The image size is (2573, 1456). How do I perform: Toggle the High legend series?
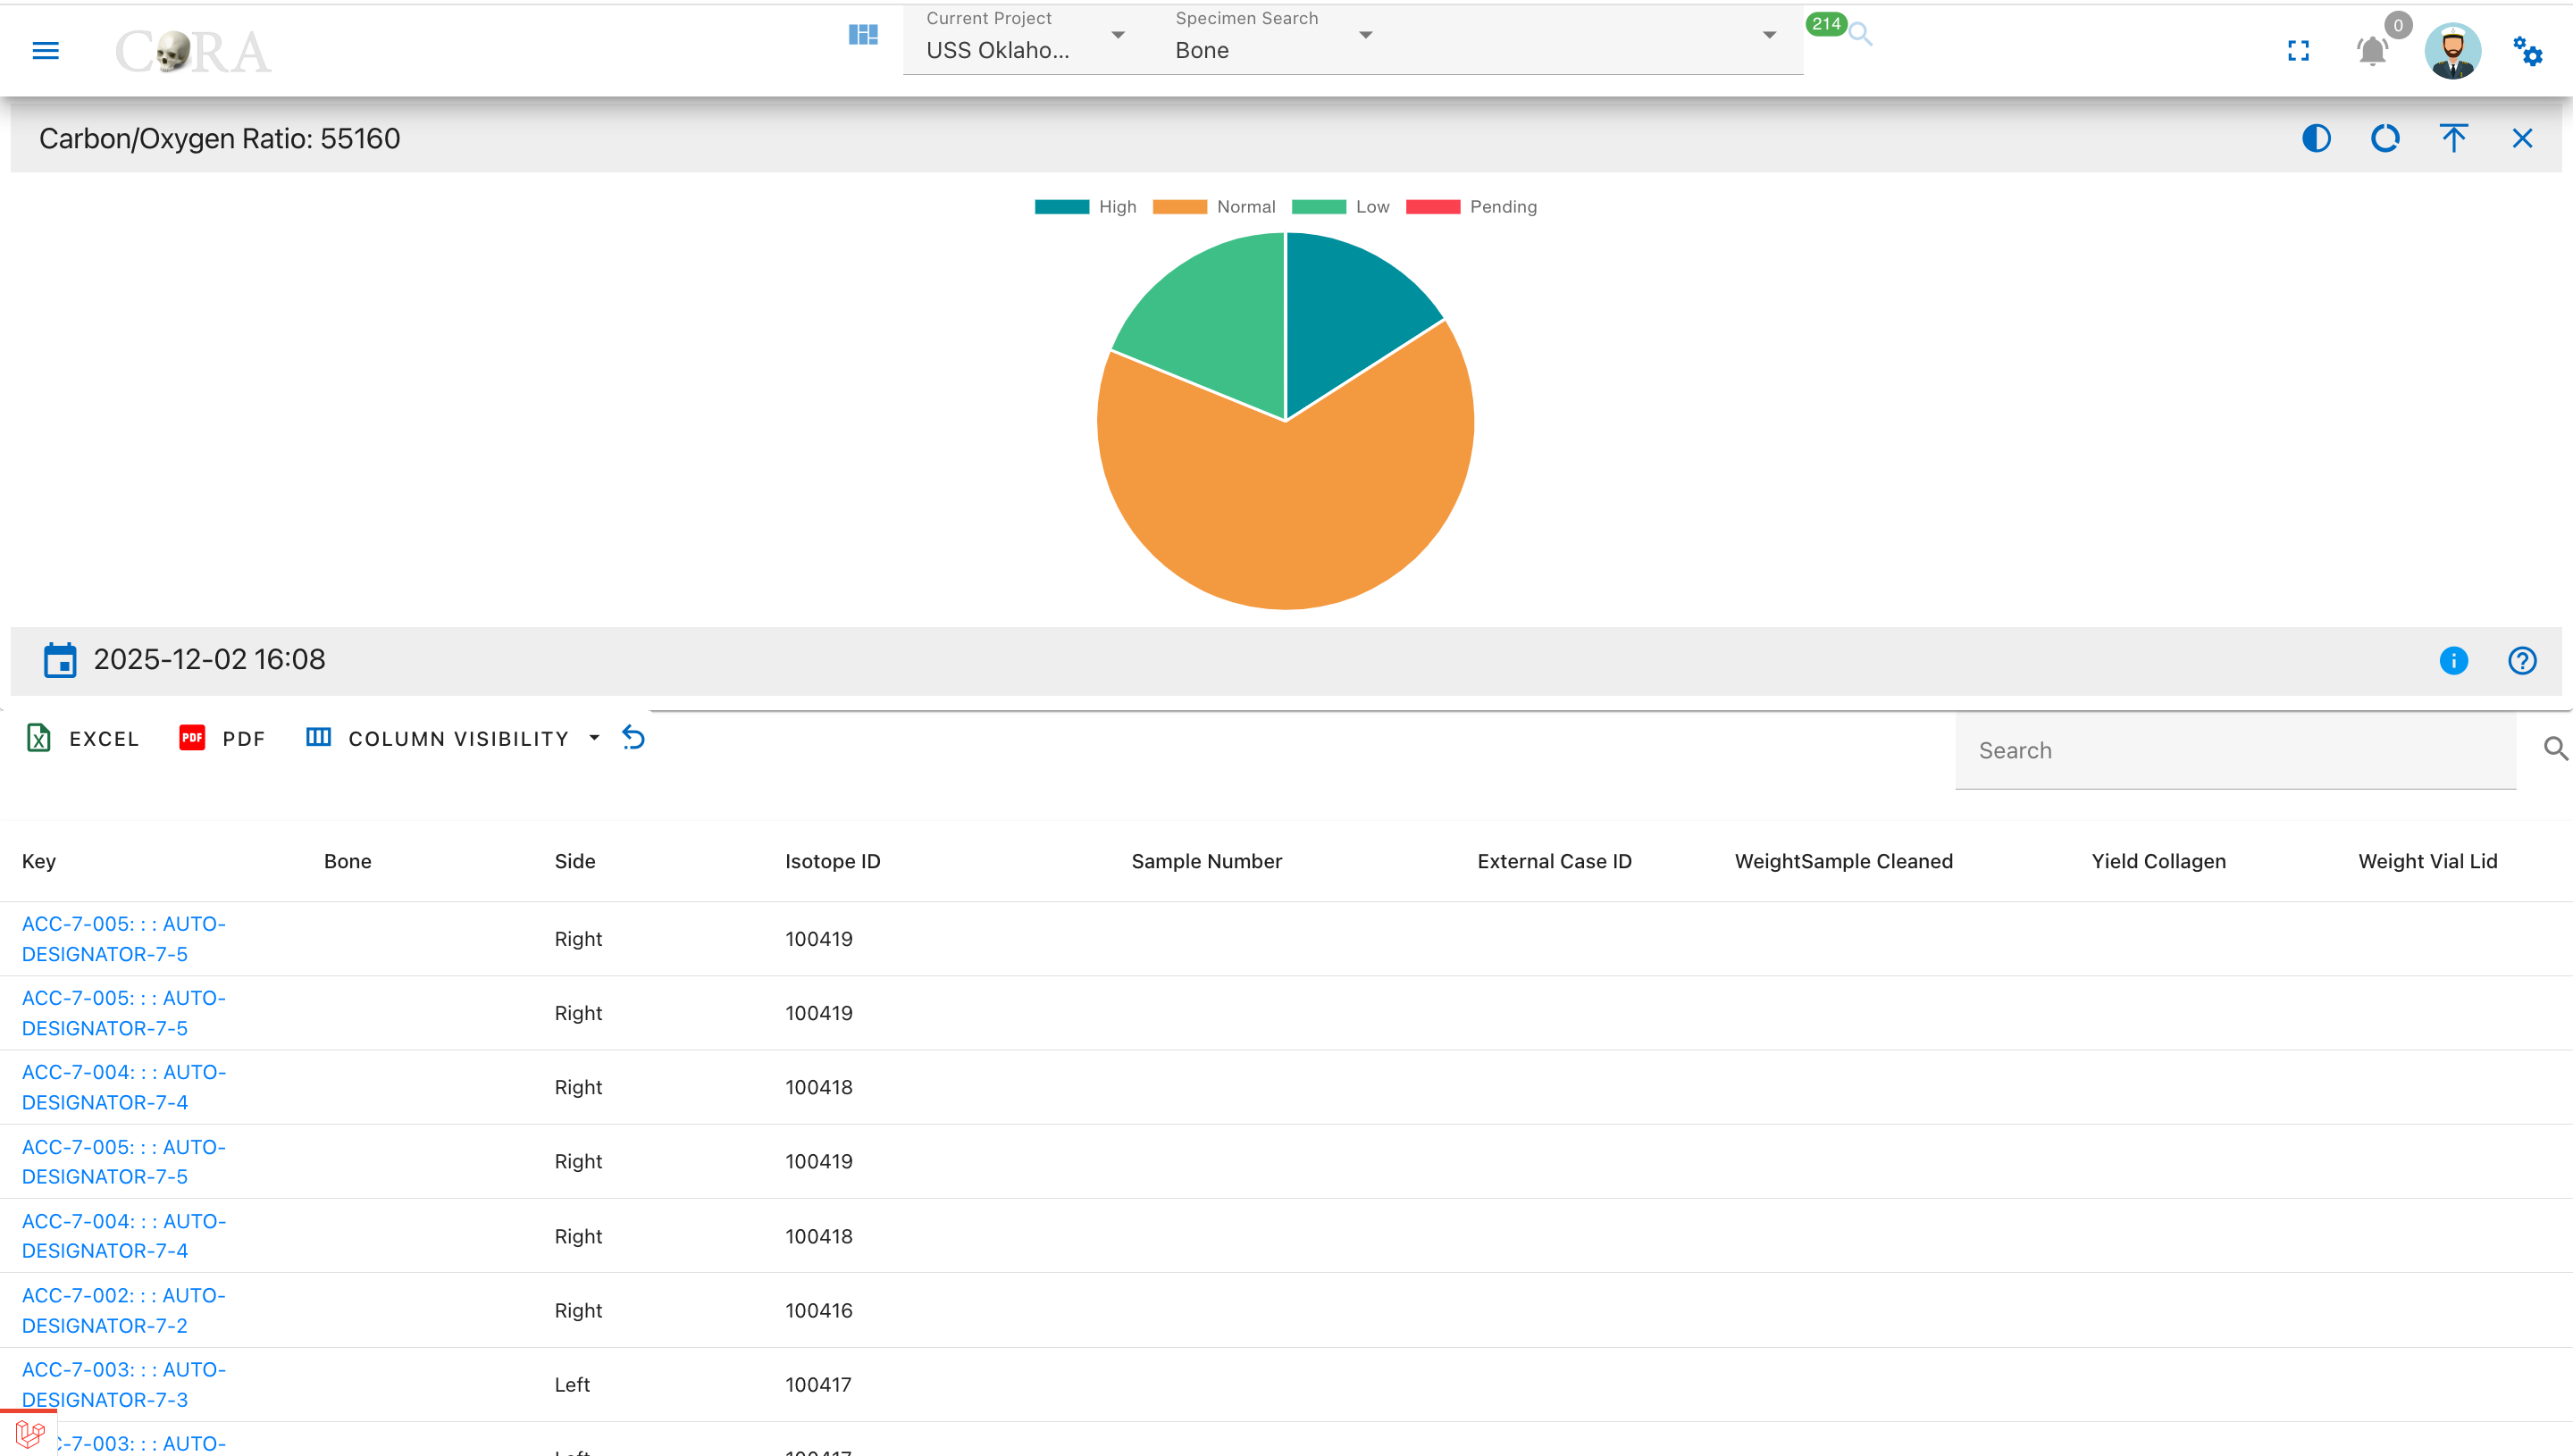pos(1086,207)
